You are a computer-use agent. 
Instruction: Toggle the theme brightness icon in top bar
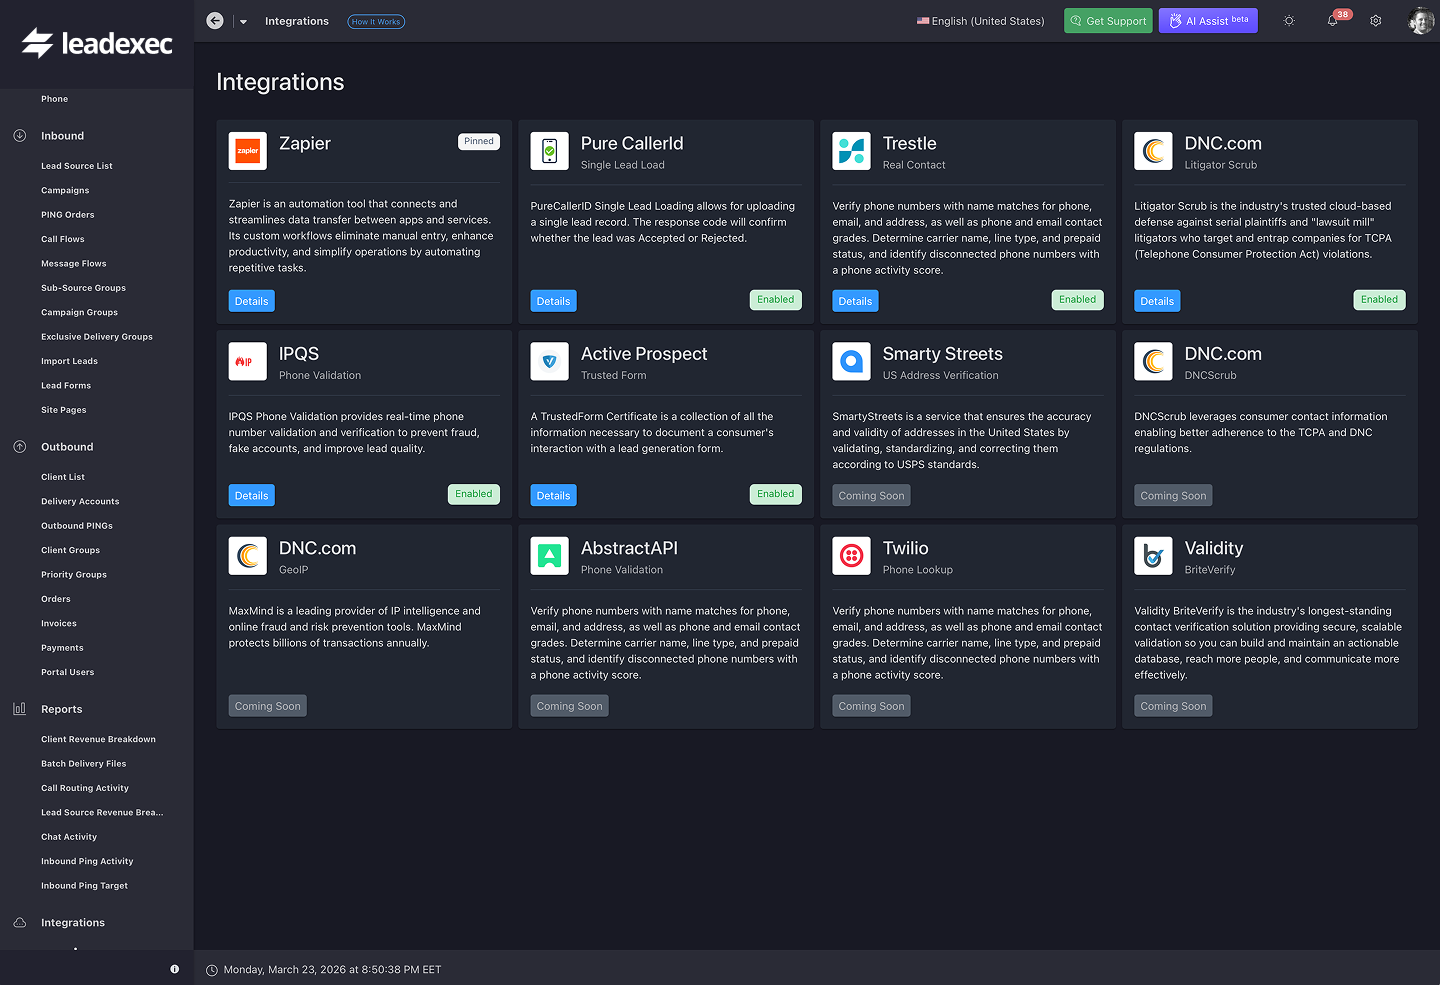1289,20
